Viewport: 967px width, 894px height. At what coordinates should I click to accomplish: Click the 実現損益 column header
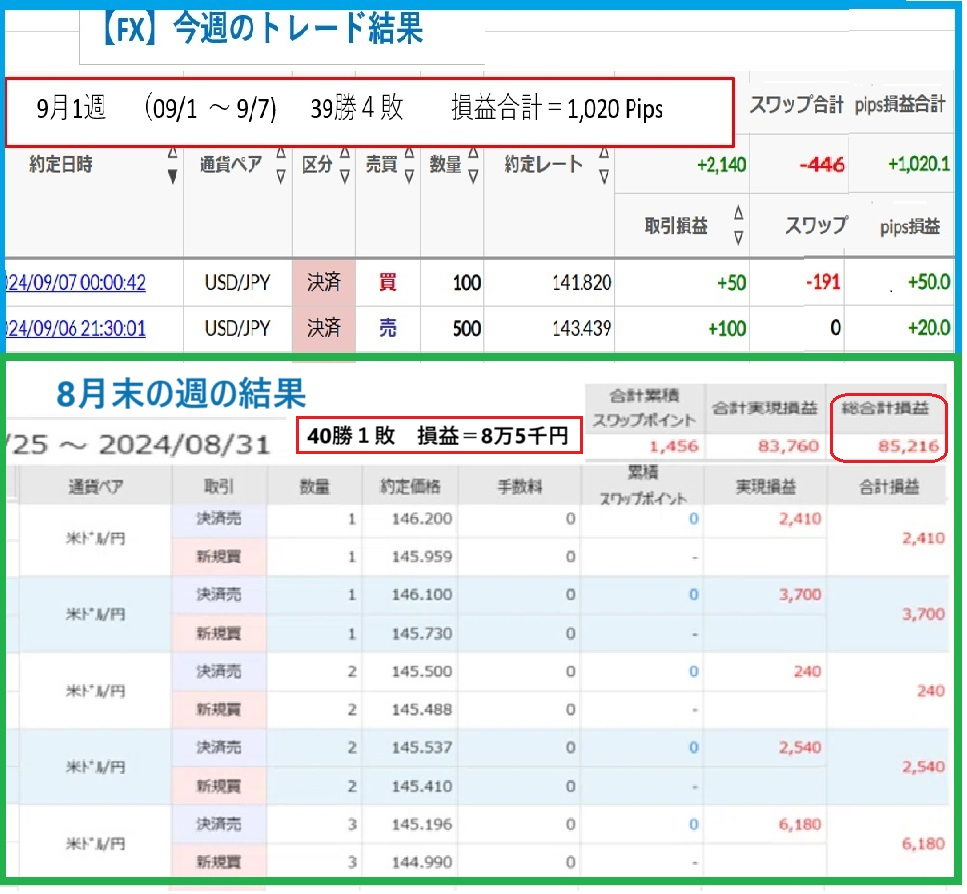(765, 486)
